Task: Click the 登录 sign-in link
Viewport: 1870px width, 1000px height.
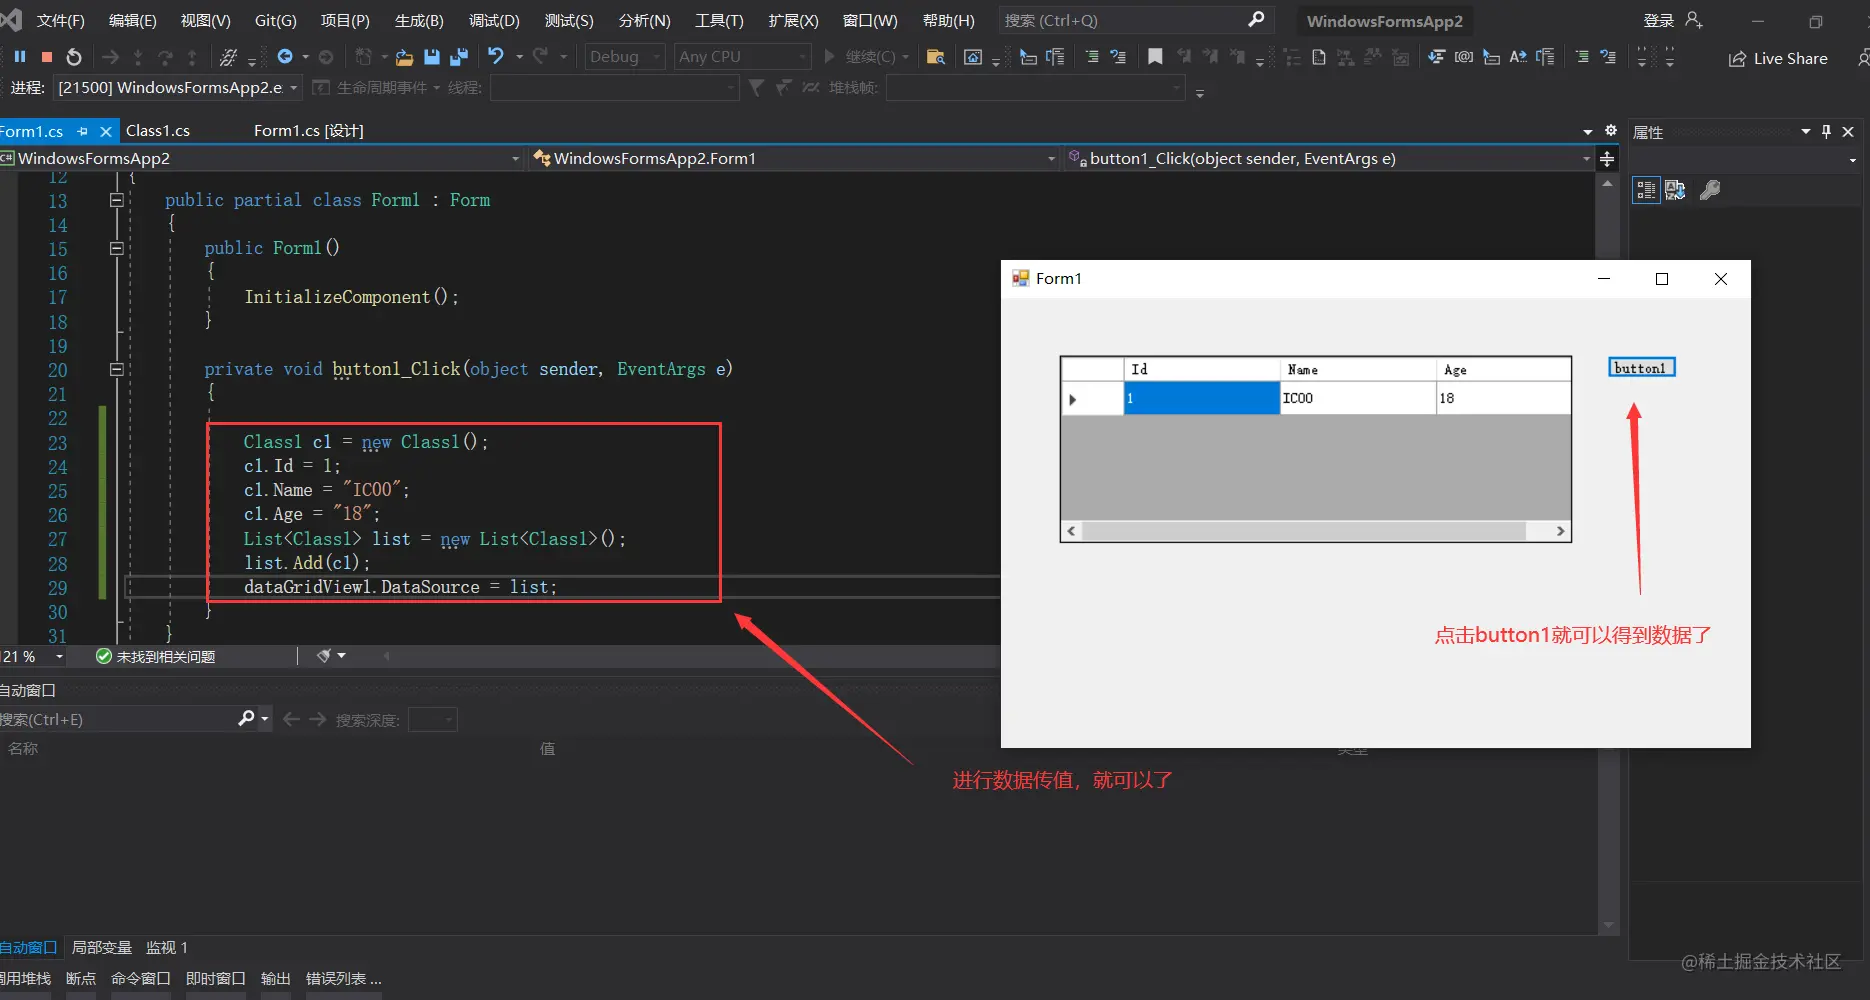Action: 1658,20
